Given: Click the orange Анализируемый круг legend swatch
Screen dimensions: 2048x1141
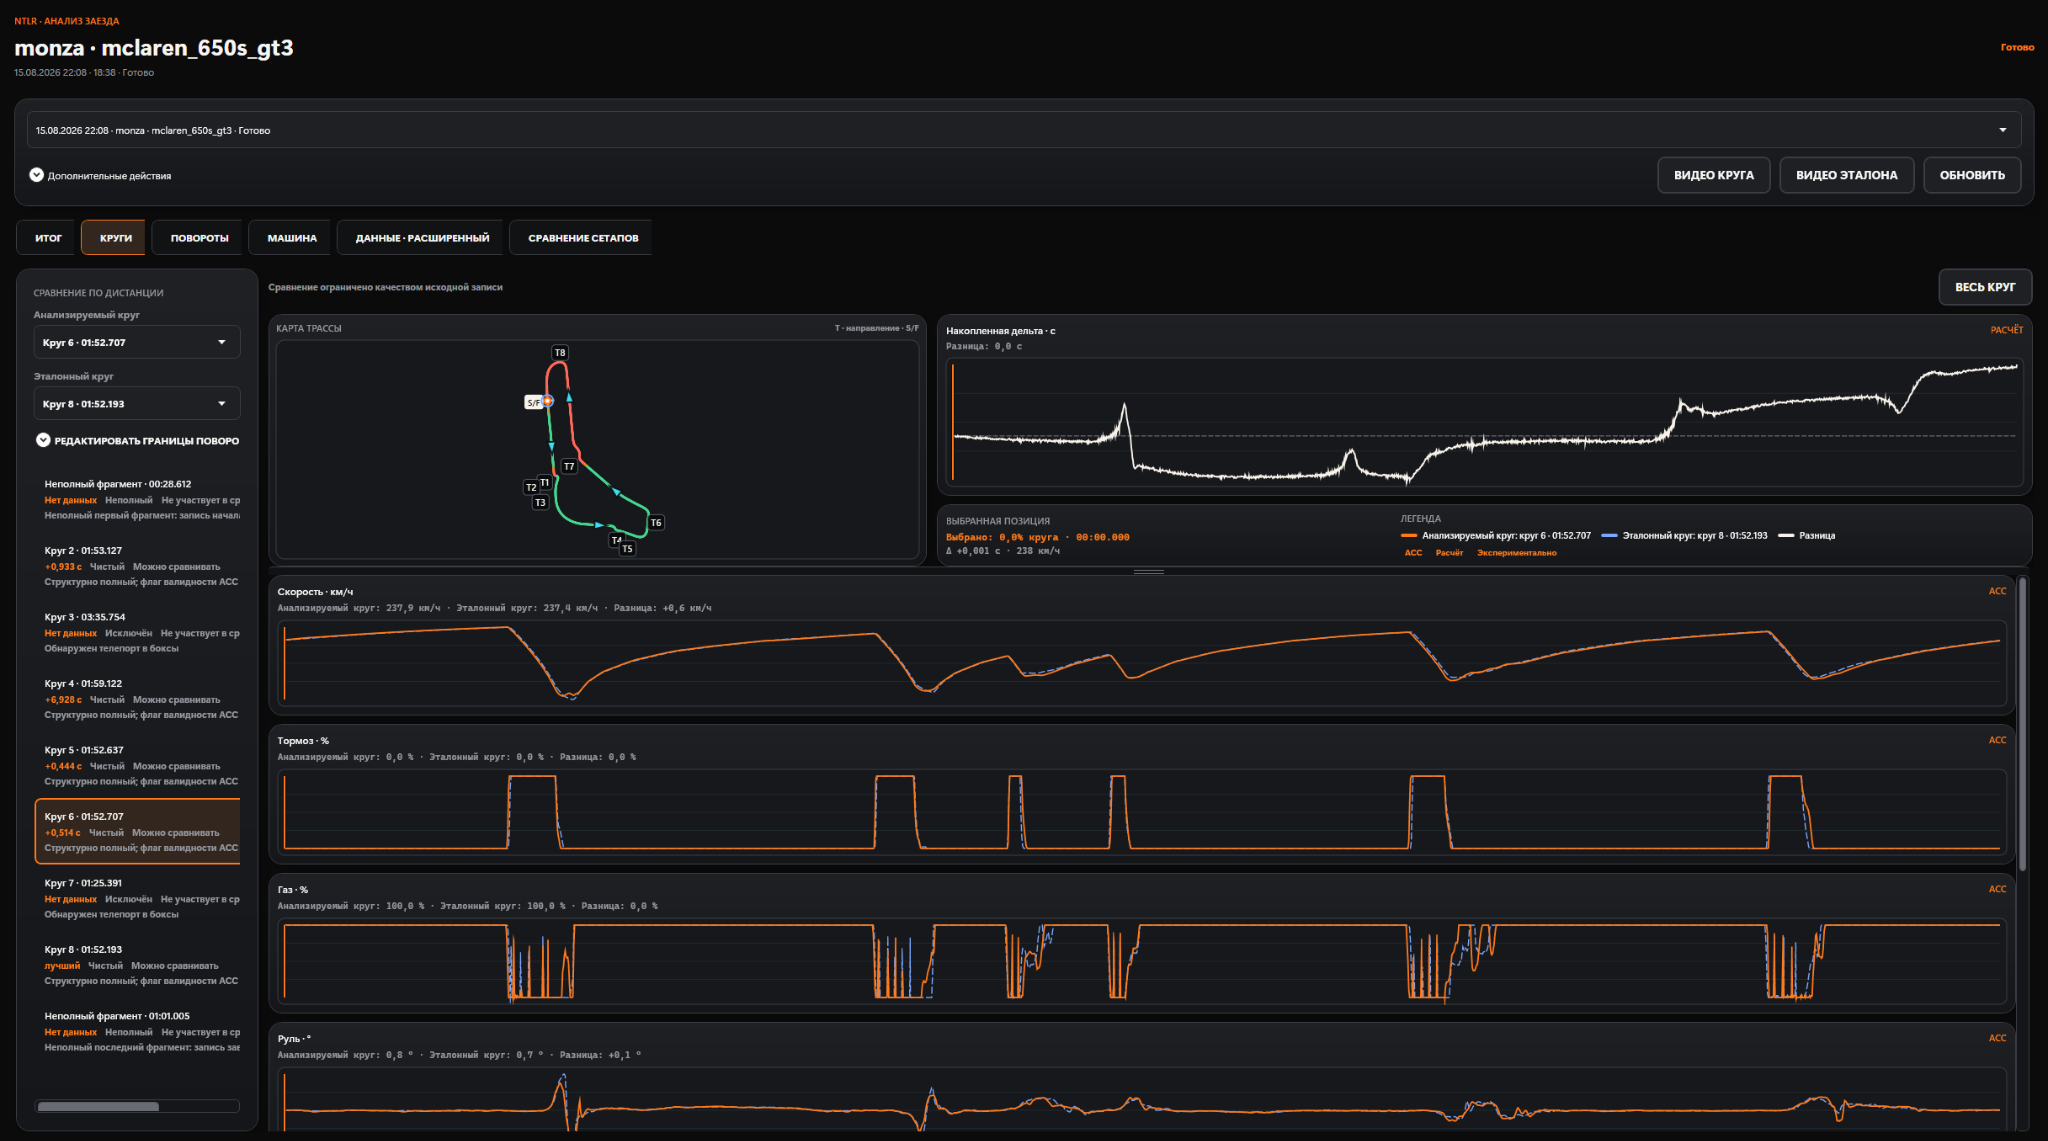Looking at the screenshot, I should click(x=1408, y=536).
